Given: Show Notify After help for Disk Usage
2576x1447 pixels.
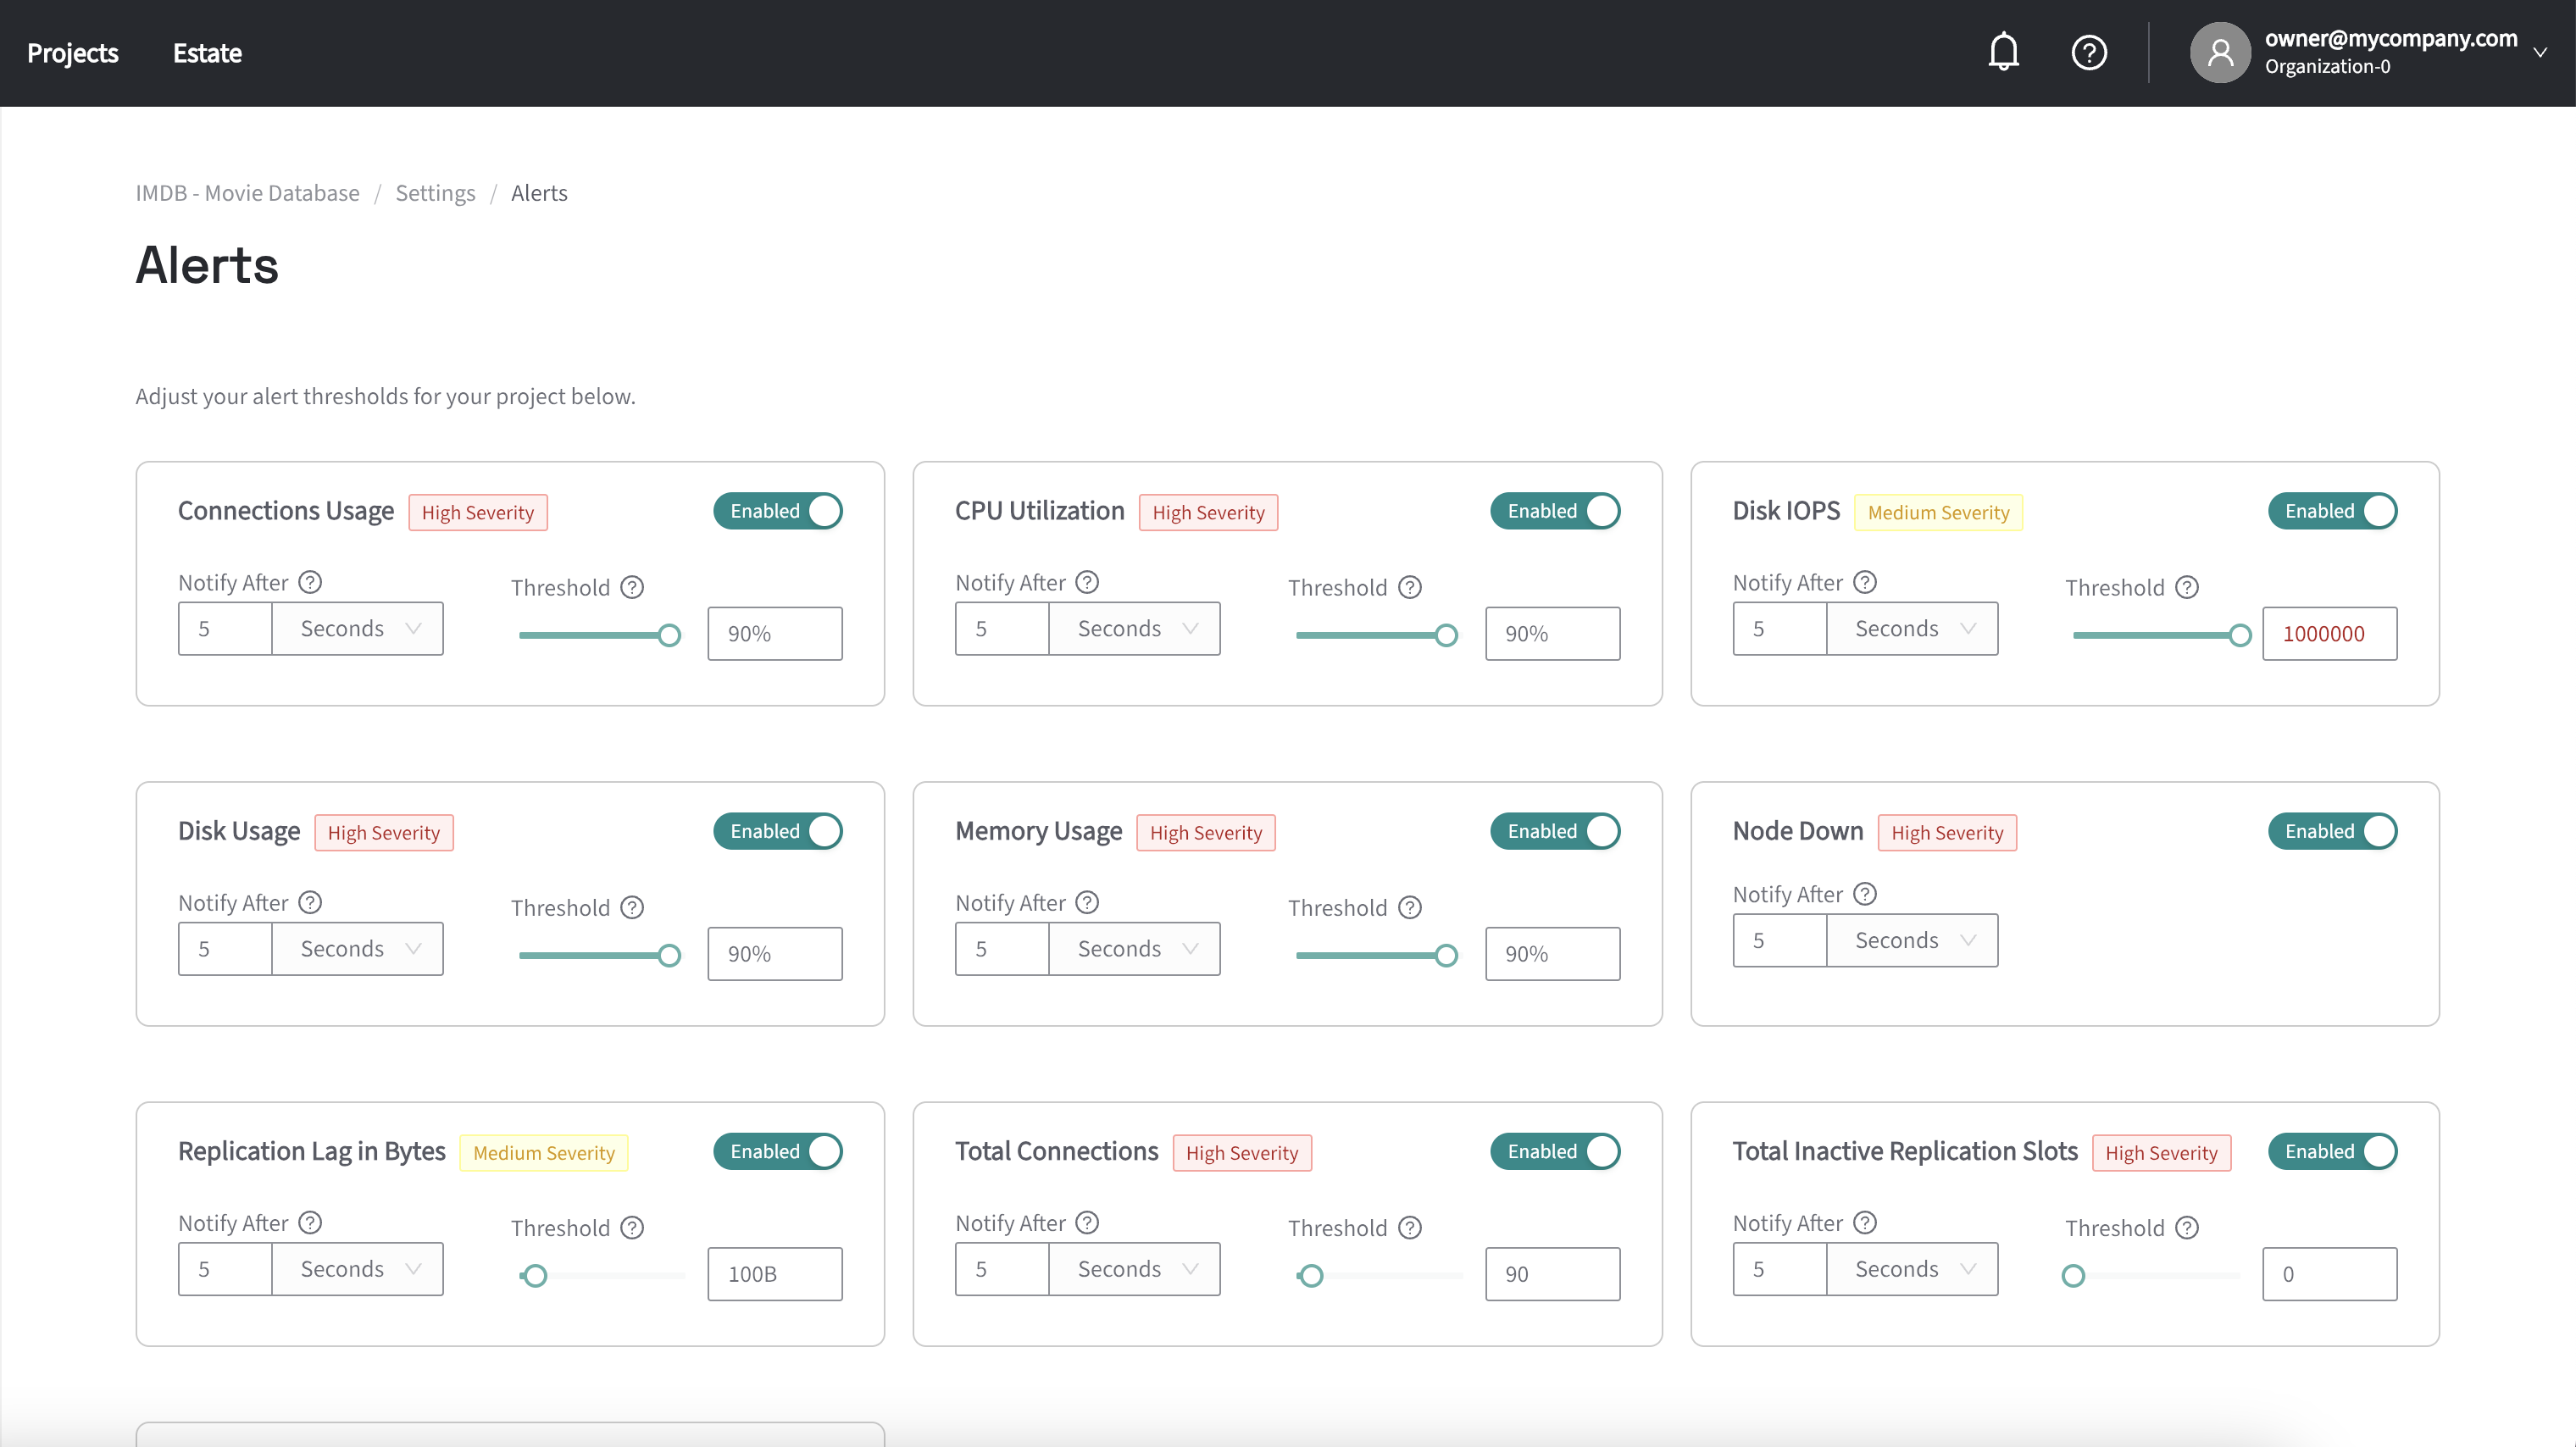Looking at the screenshot, I should pyautogui.click(x=310, y=902).
